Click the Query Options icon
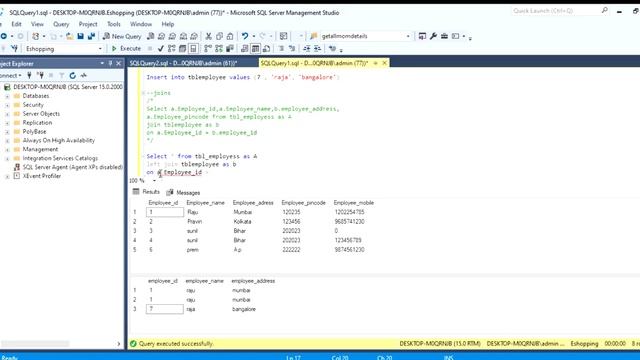This screenshot has width=640, height=360. pos(182,49)
